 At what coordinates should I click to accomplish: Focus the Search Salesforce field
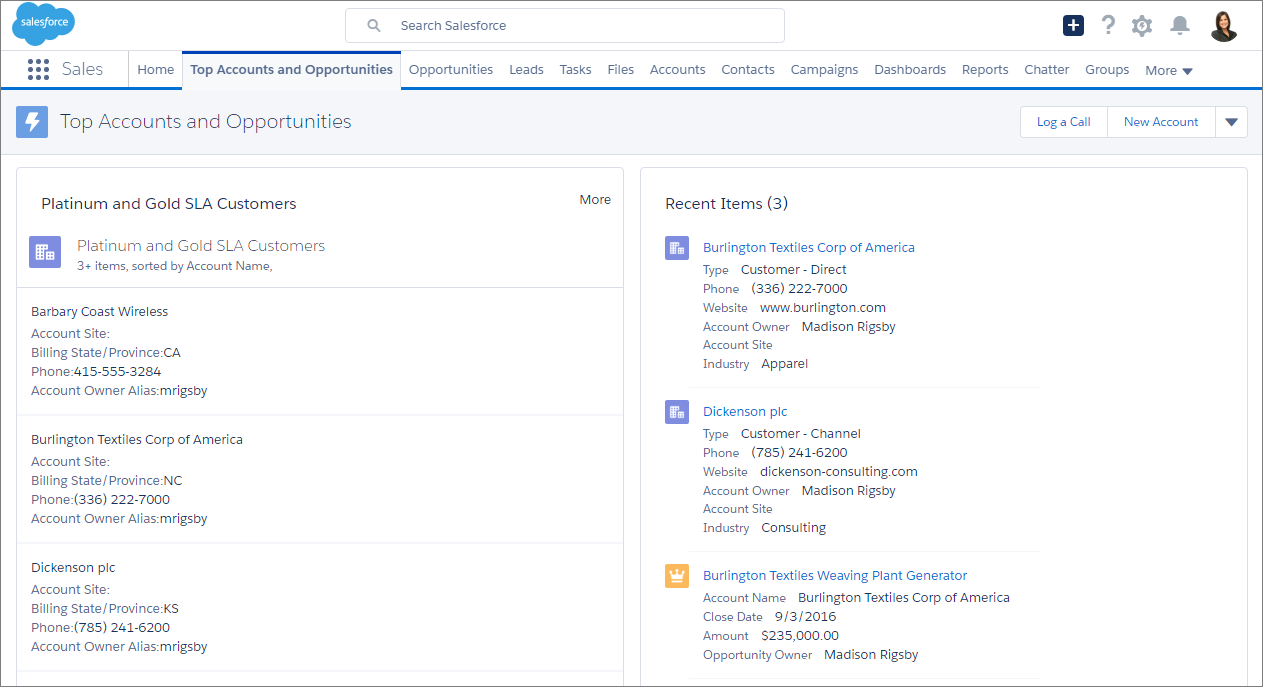(x=565, y=26)
